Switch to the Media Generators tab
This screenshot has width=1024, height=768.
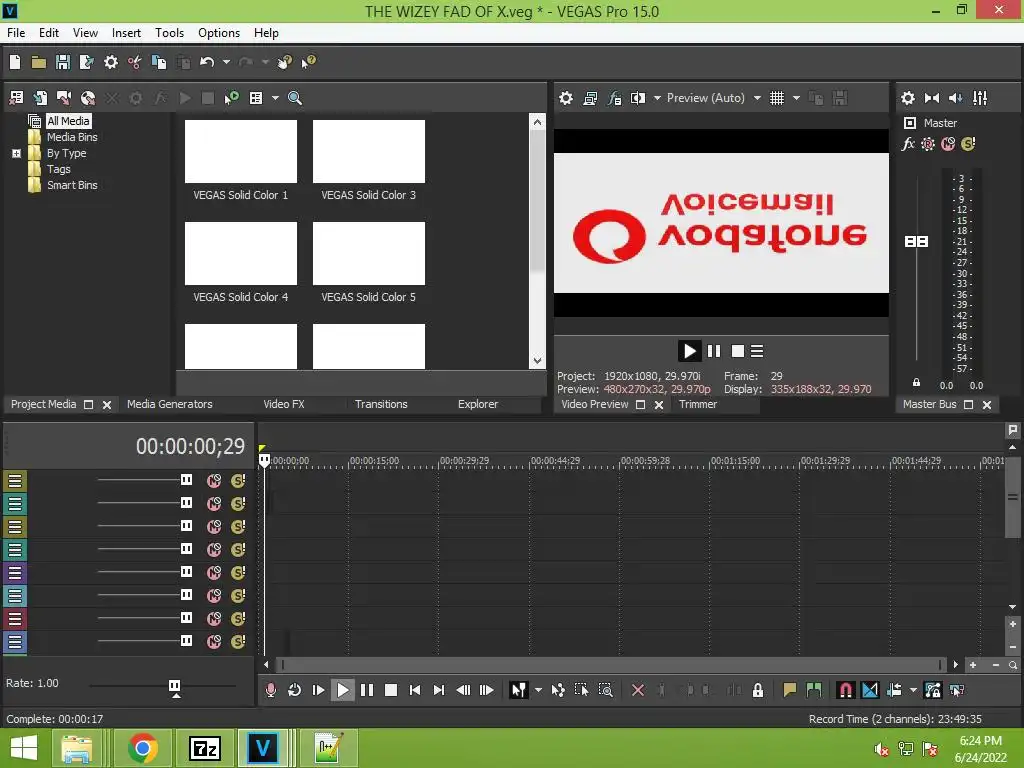click(170, 404)
